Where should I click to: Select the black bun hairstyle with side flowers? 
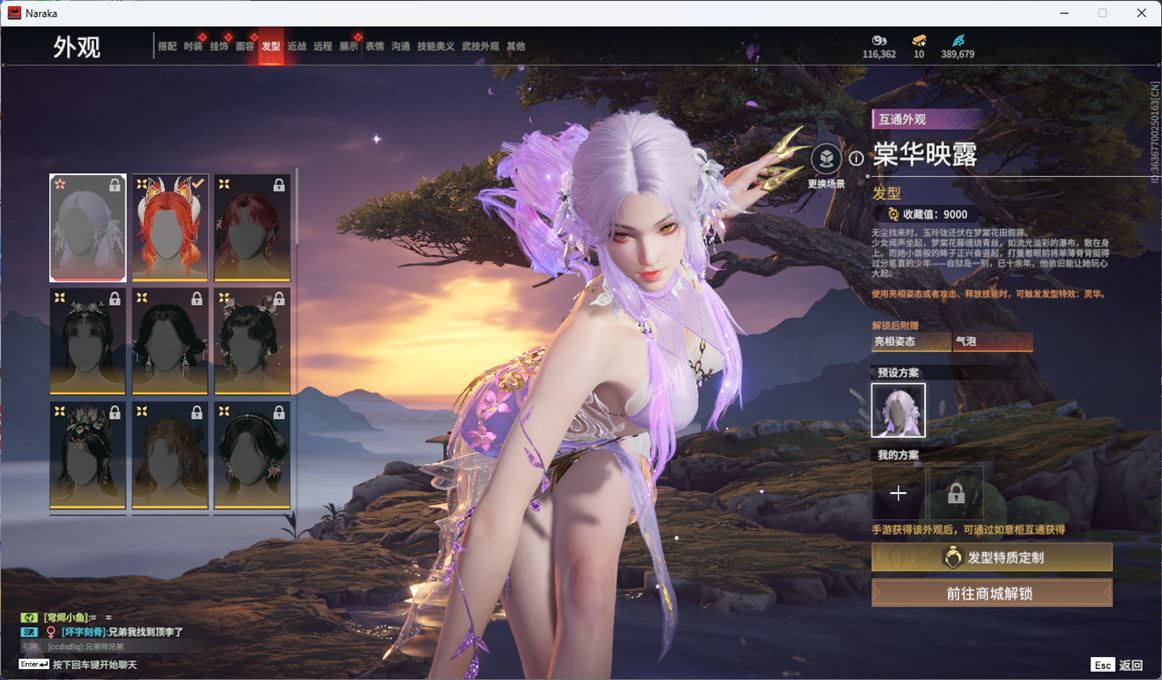tap(252, 341)
